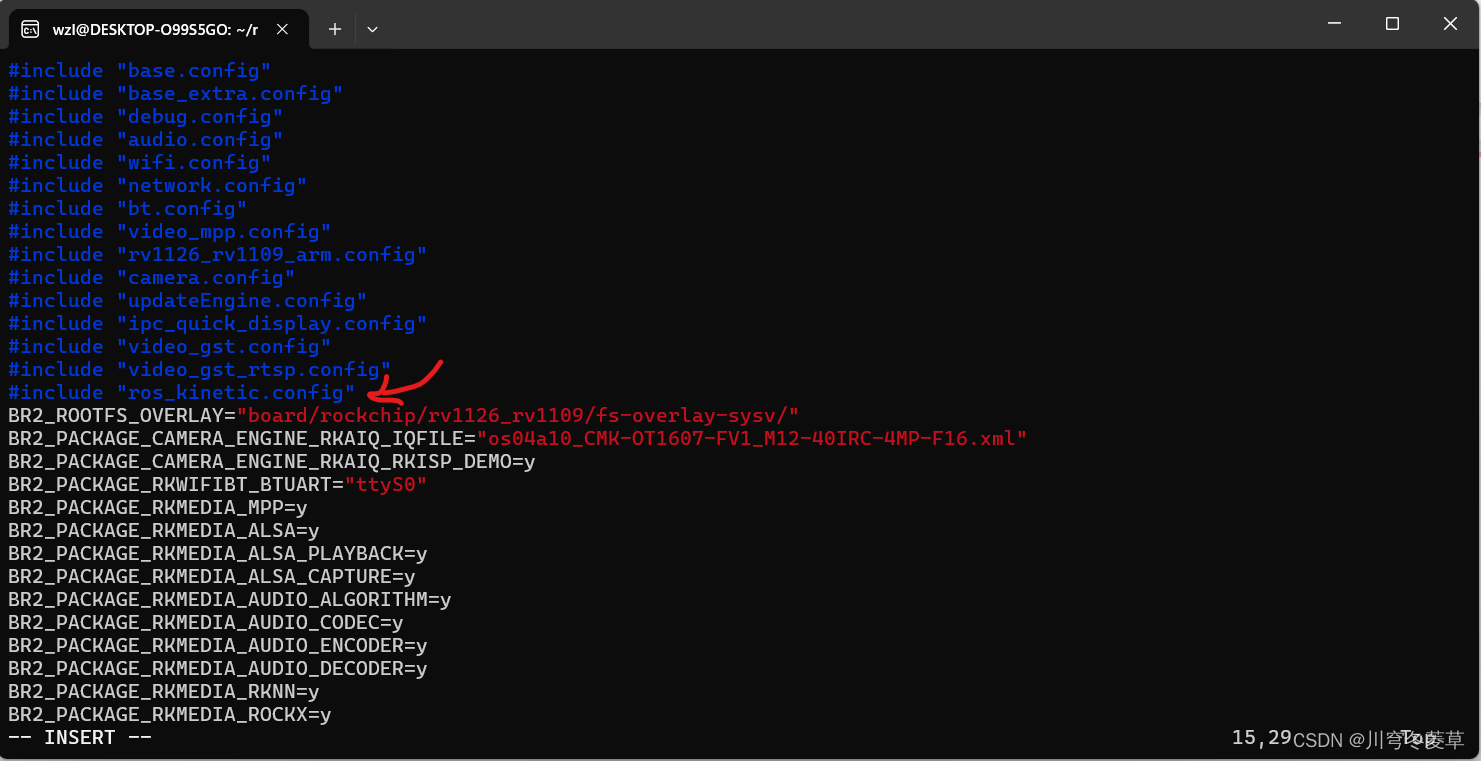Click the terminal icon on the active tab
This screenshot has height=761, width=1481.
[x=29, y=29]
